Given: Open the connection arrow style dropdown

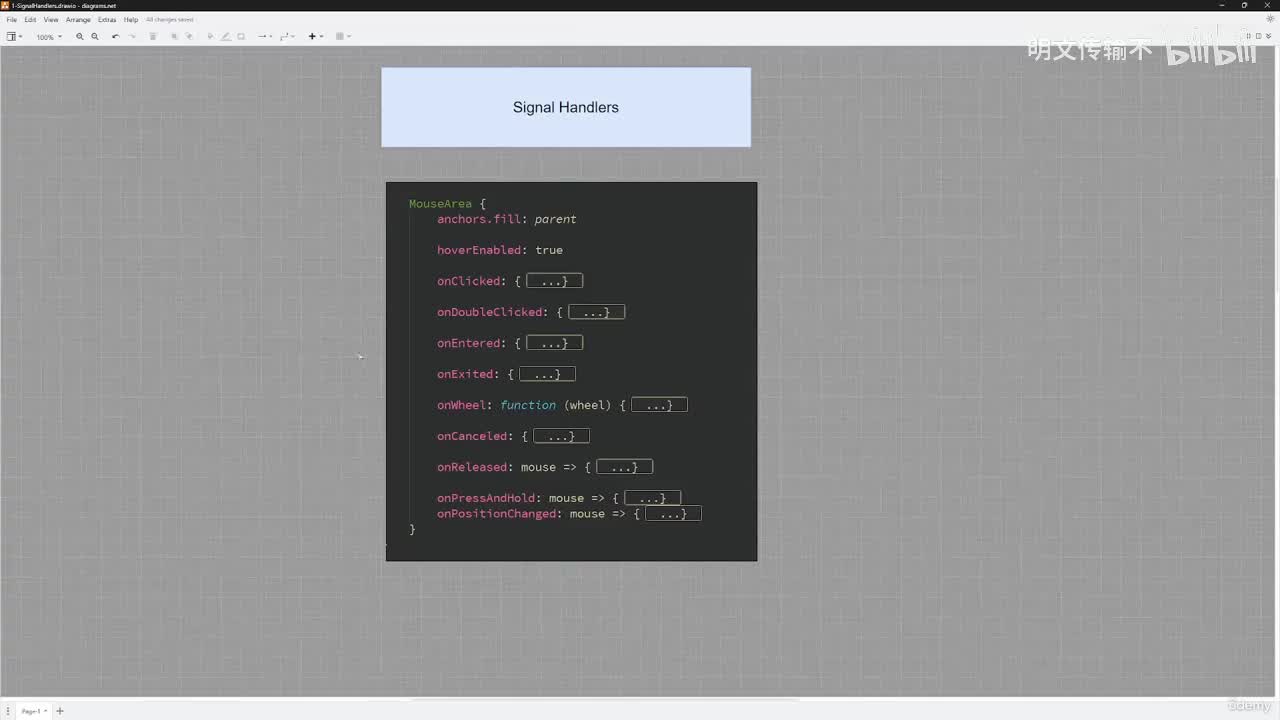Looking at the screenshot, I should 264,37.
